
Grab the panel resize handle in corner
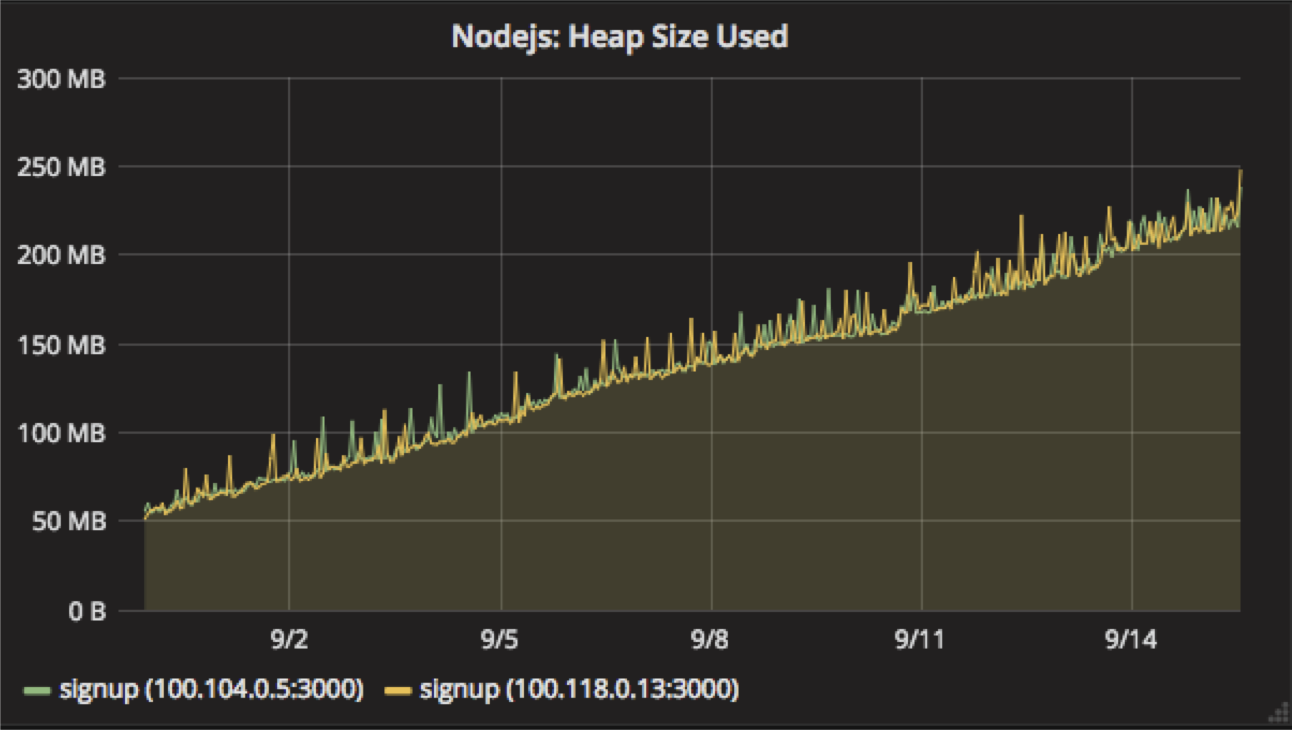[x=1277, y=711]
